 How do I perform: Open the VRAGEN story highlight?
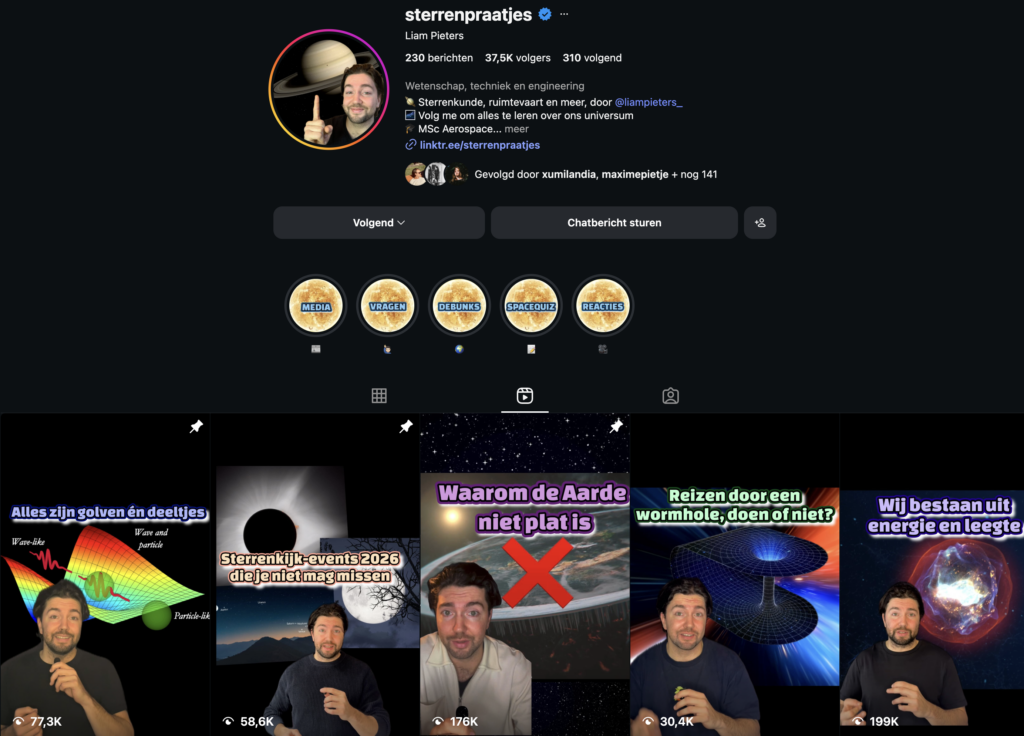tap(388, 306)
